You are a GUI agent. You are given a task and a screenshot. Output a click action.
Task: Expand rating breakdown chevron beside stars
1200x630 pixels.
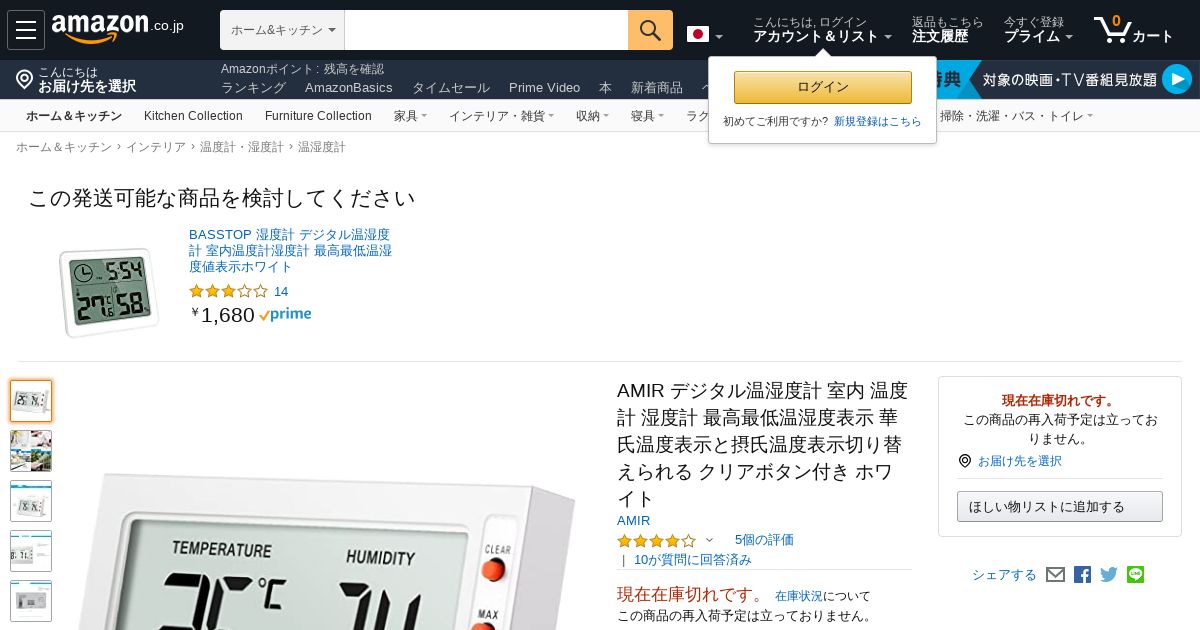710,540
